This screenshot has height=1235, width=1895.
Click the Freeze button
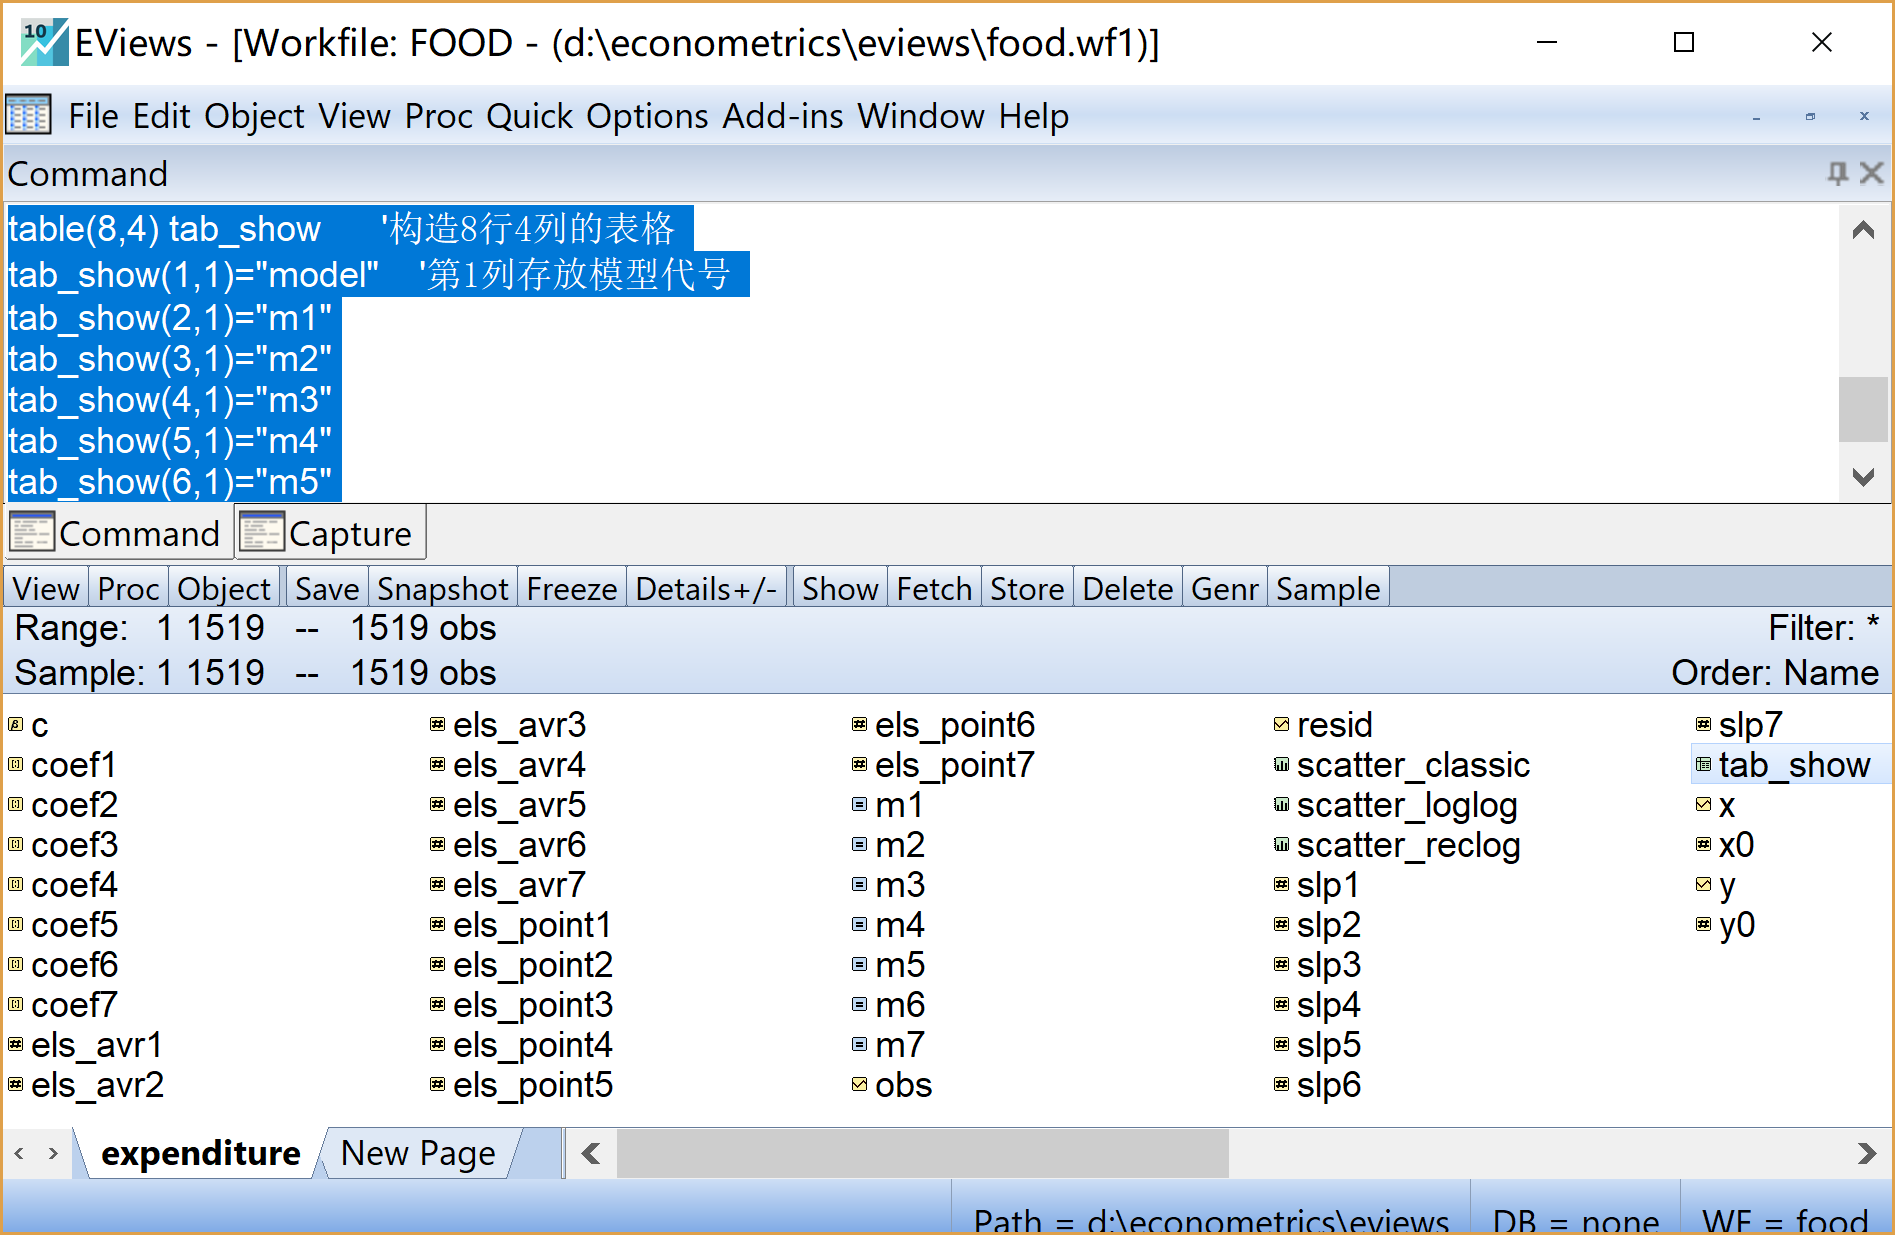(571, 589)
